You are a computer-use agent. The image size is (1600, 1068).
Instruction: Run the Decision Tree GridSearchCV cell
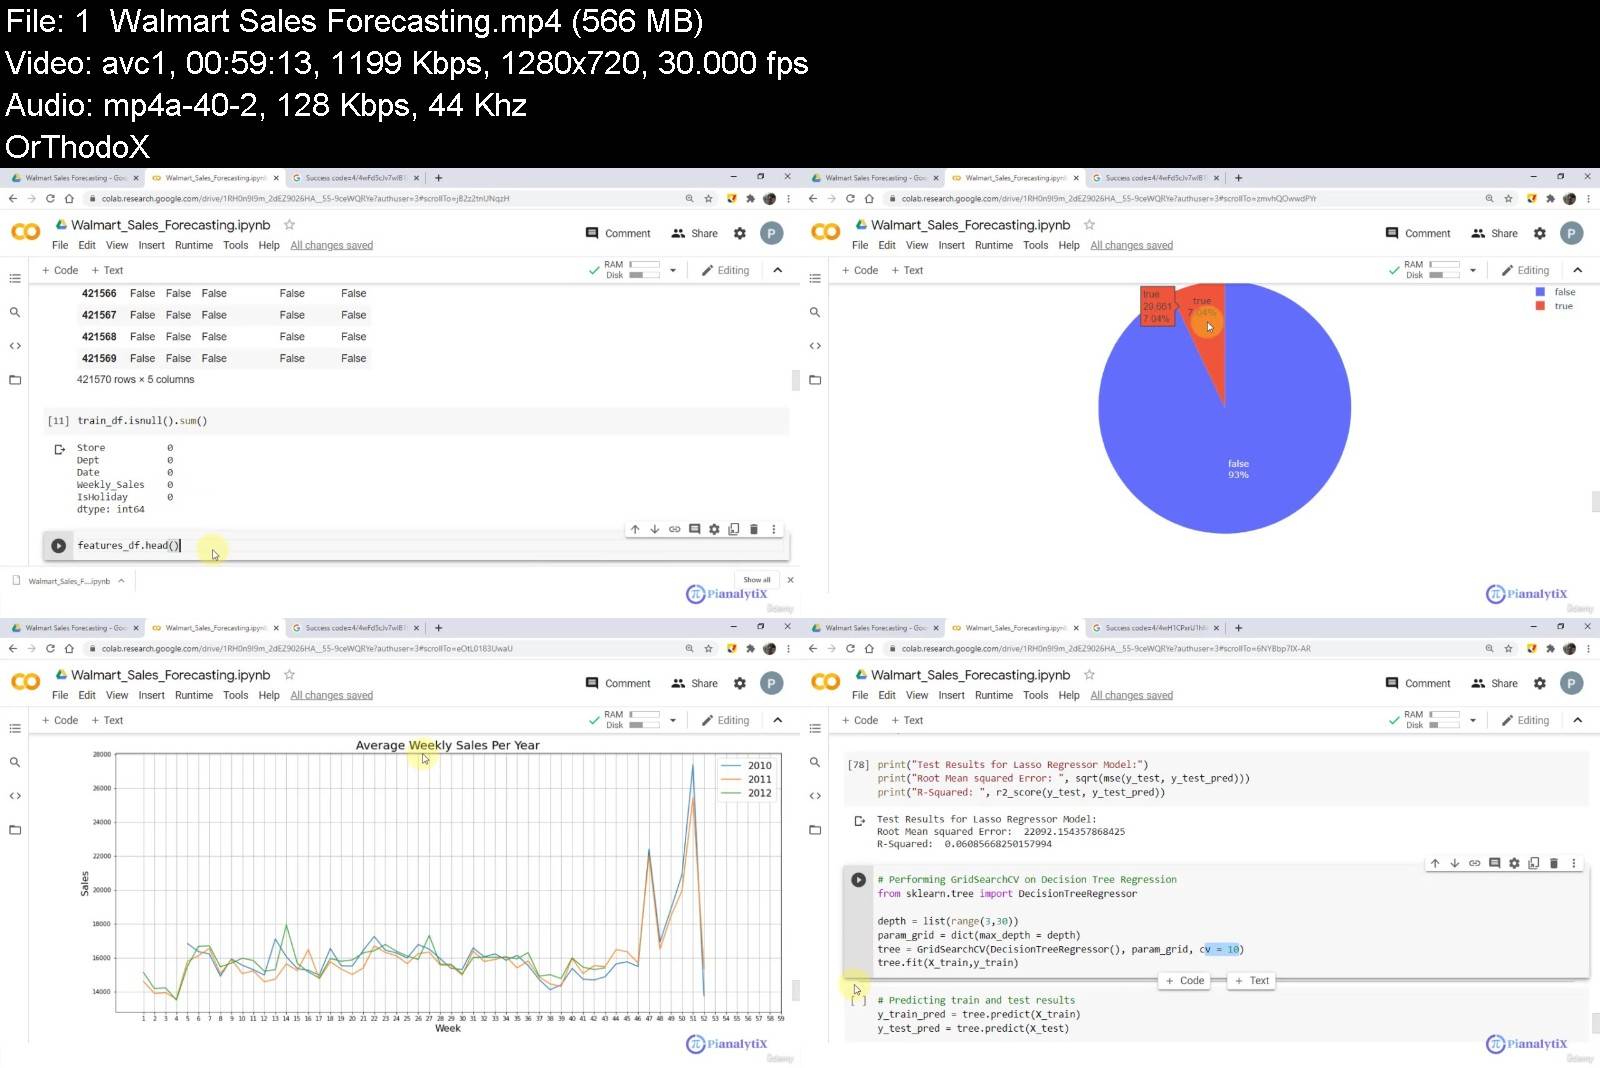858,880
